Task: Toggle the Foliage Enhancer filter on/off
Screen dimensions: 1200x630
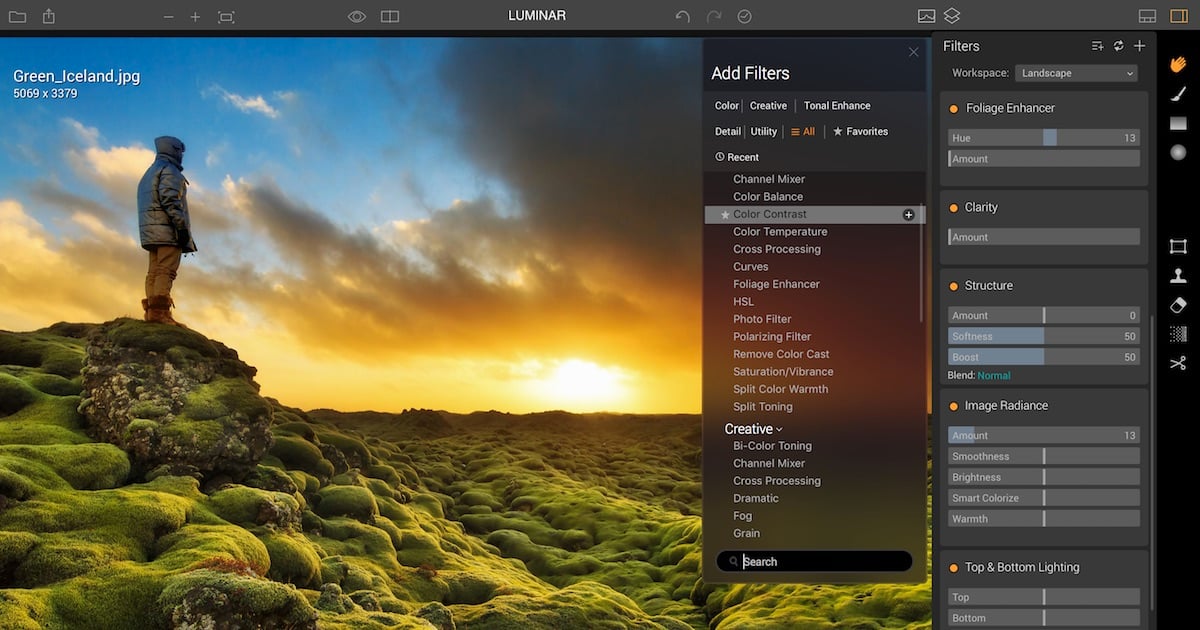Action: [x=954, y=108]
